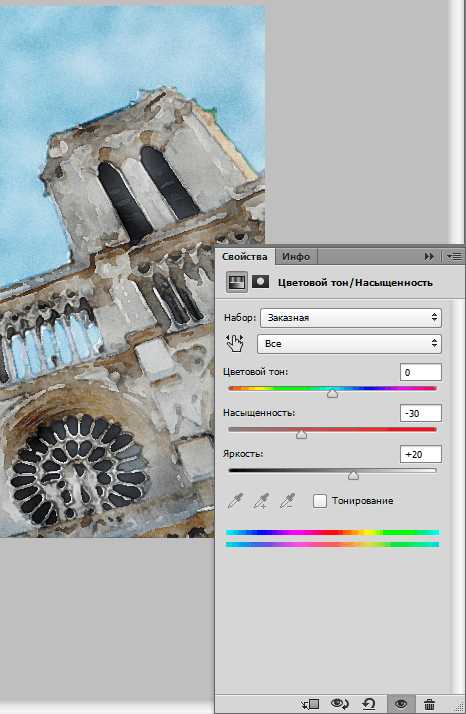Switch to the Инфо tab
The height and width of the screenshot is (714, 466).
296,256
